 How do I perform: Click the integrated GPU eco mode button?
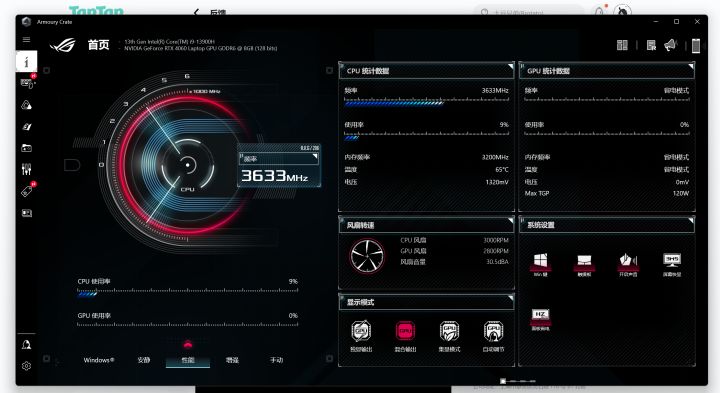point(449,336)
